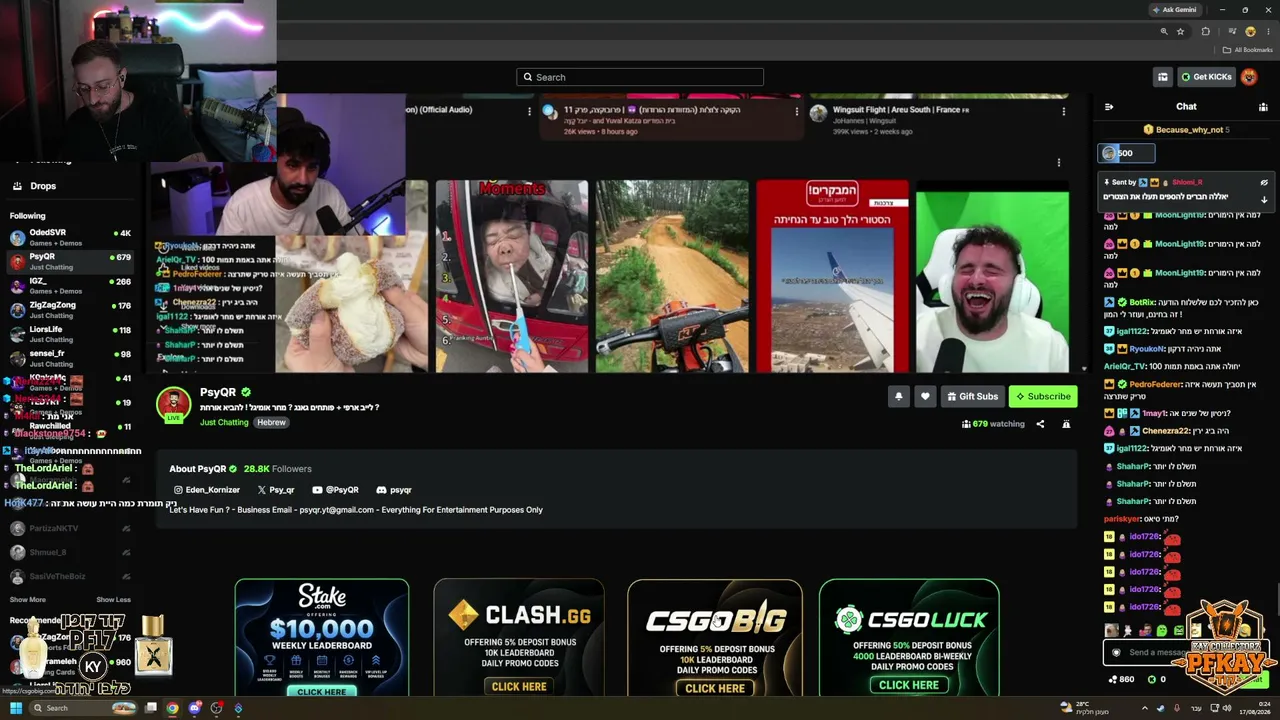Select Chenezra22 username in chat
Screen dimensions: 1280x720
coord(1166,431)
